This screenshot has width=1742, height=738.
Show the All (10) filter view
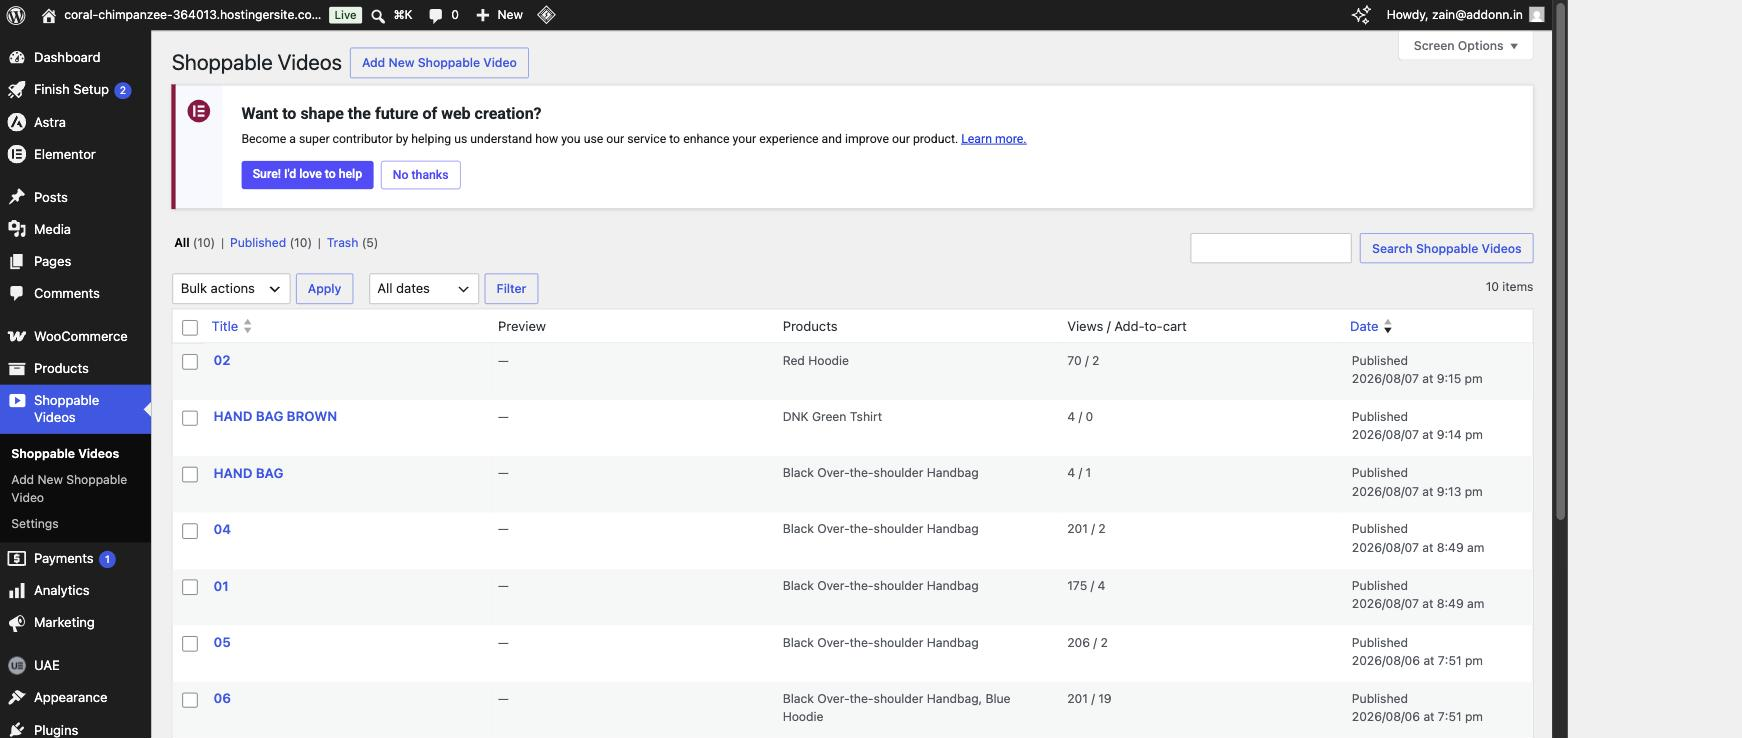click(194, 242)
